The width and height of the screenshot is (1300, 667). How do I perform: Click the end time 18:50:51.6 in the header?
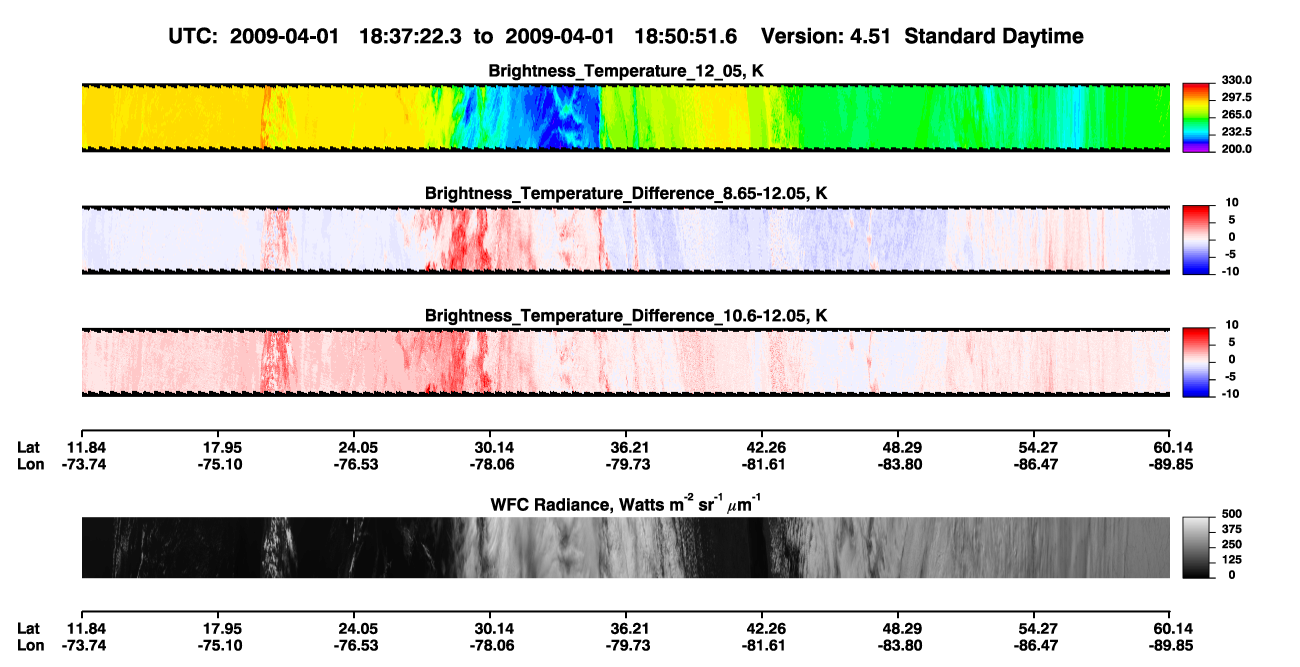point(687,36)
